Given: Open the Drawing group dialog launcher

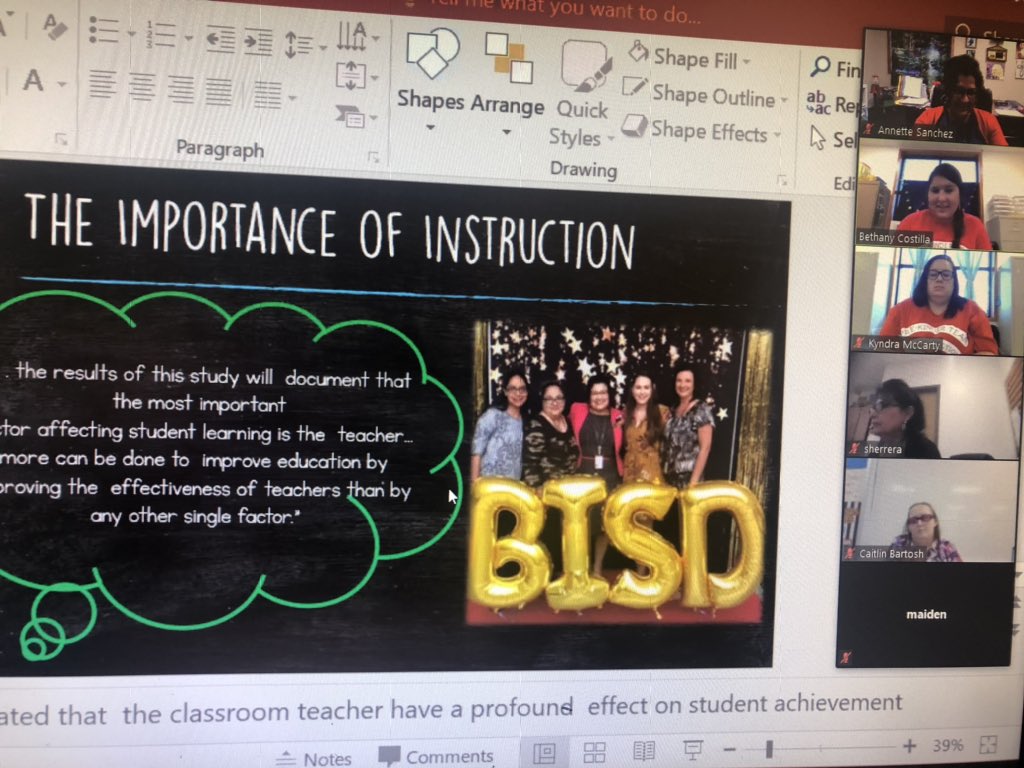Looking at the screenshot, I should click(x=782, y=180).
